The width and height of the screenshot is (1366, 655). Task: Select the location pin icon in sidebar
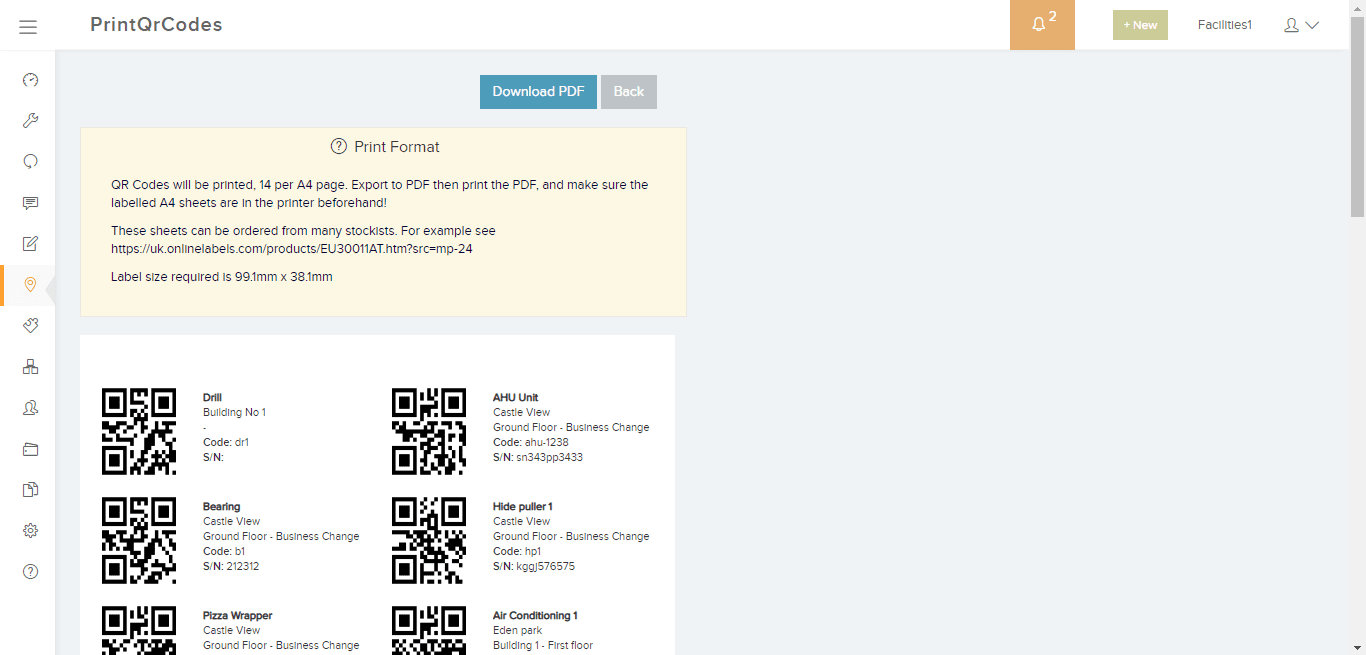(30, 285)
